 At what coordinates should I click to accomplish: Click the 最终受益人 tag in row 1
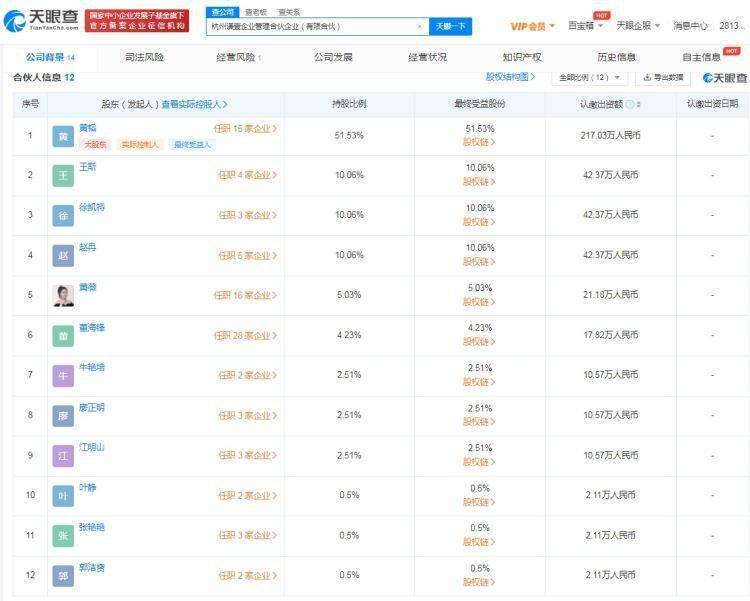(192, 145)
